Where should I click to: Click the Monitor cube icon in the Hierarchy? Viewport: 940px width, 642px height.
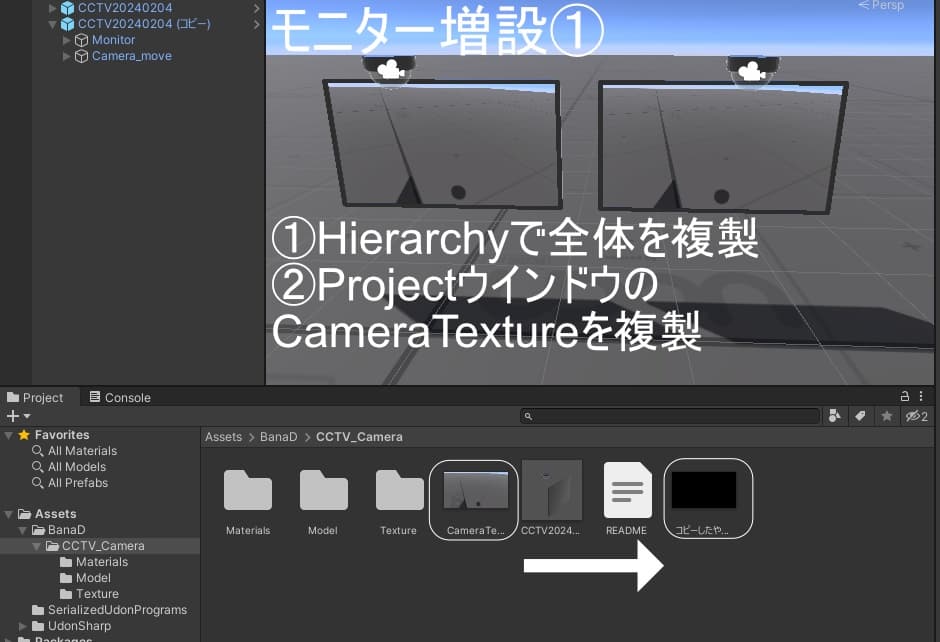(82, 40)
